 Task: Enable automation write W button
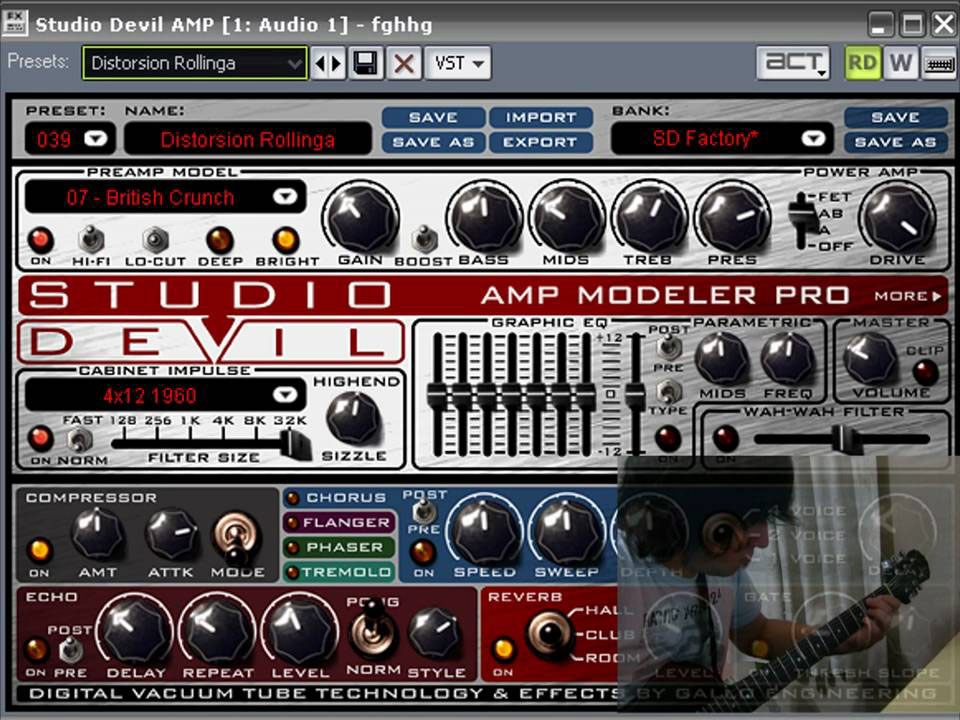pos(900,63)
